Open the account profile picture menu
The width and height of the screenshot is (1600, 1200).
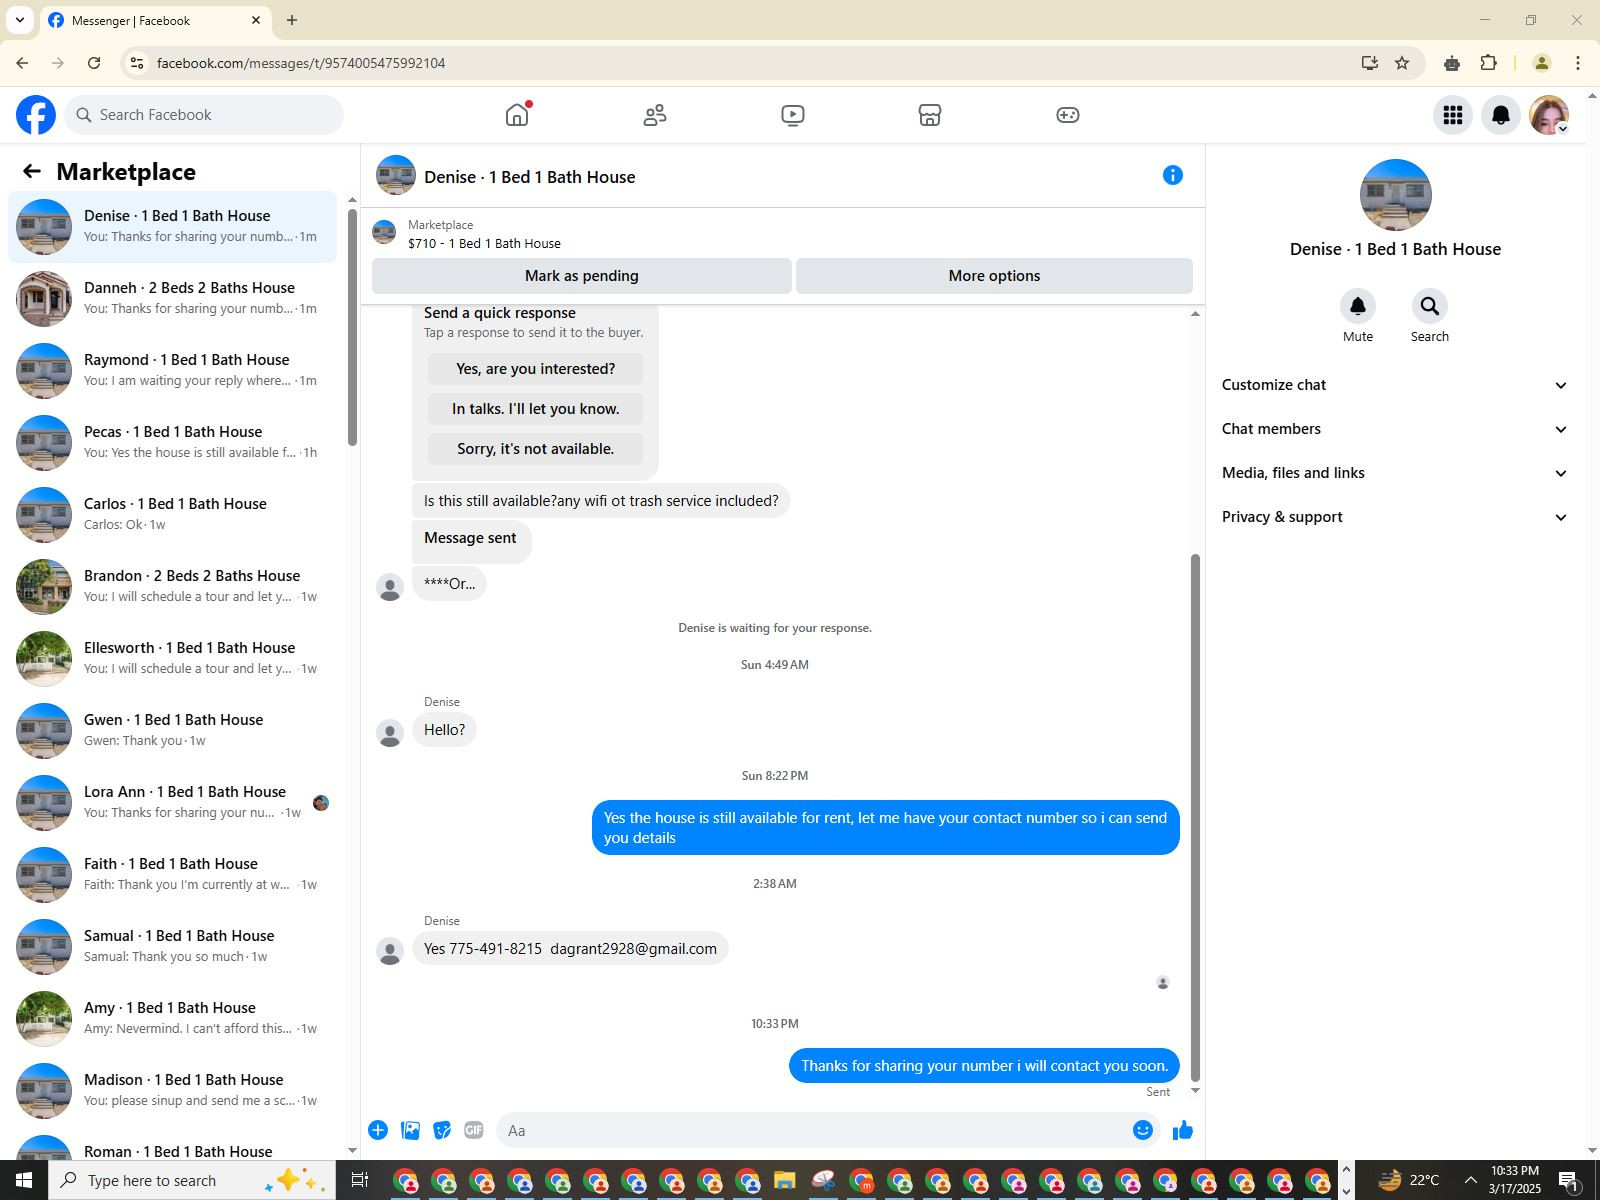coord(1549,115)
